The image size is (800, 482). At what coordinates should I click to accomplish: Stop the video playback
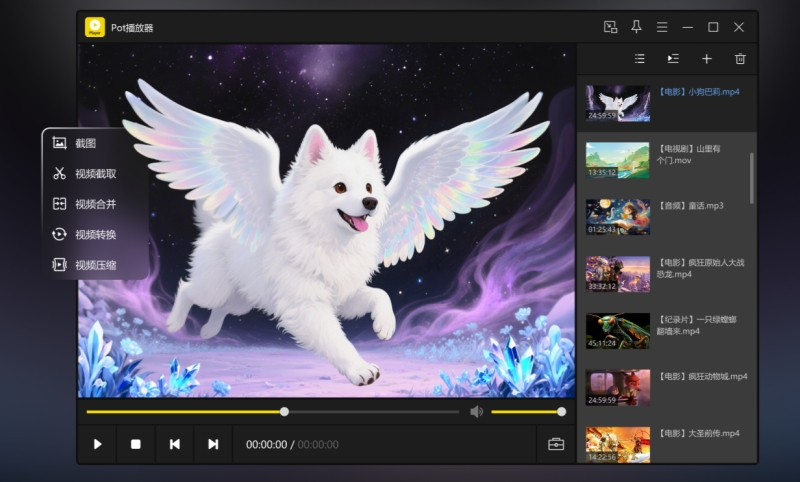click(x=136, y=444)
